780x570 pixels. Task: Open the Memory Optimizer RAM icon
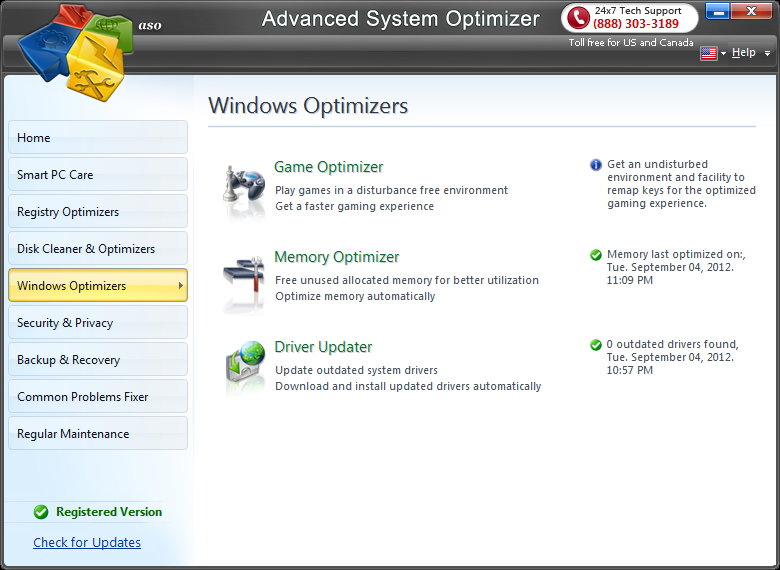click(x=244, y=275)
